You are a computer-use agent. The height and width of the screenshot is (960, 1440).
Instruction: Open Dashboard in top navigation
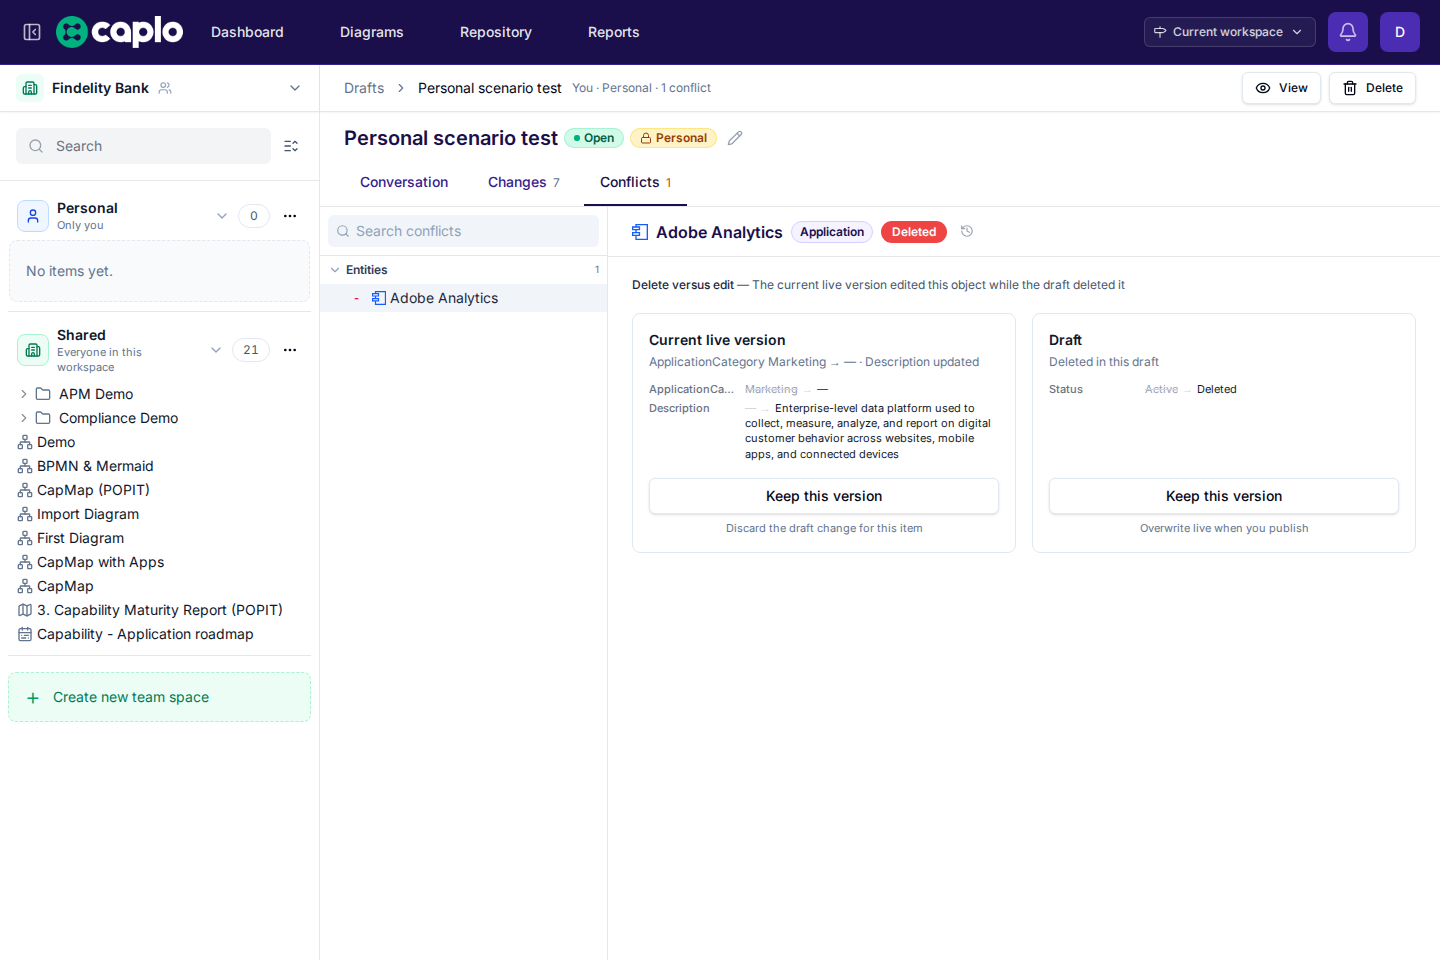[247, 32]
